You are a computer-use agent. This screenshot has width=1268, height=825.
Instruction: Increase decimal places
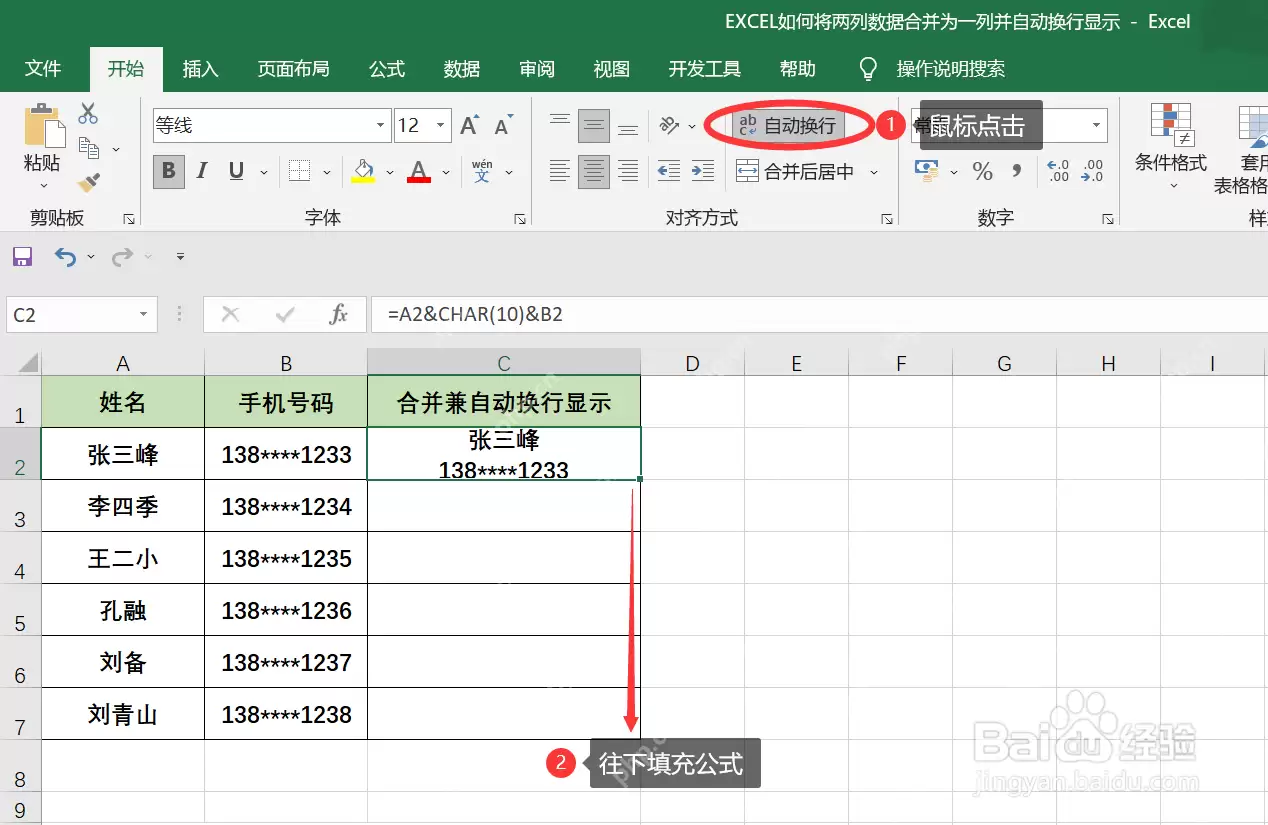pos(1058,171)
